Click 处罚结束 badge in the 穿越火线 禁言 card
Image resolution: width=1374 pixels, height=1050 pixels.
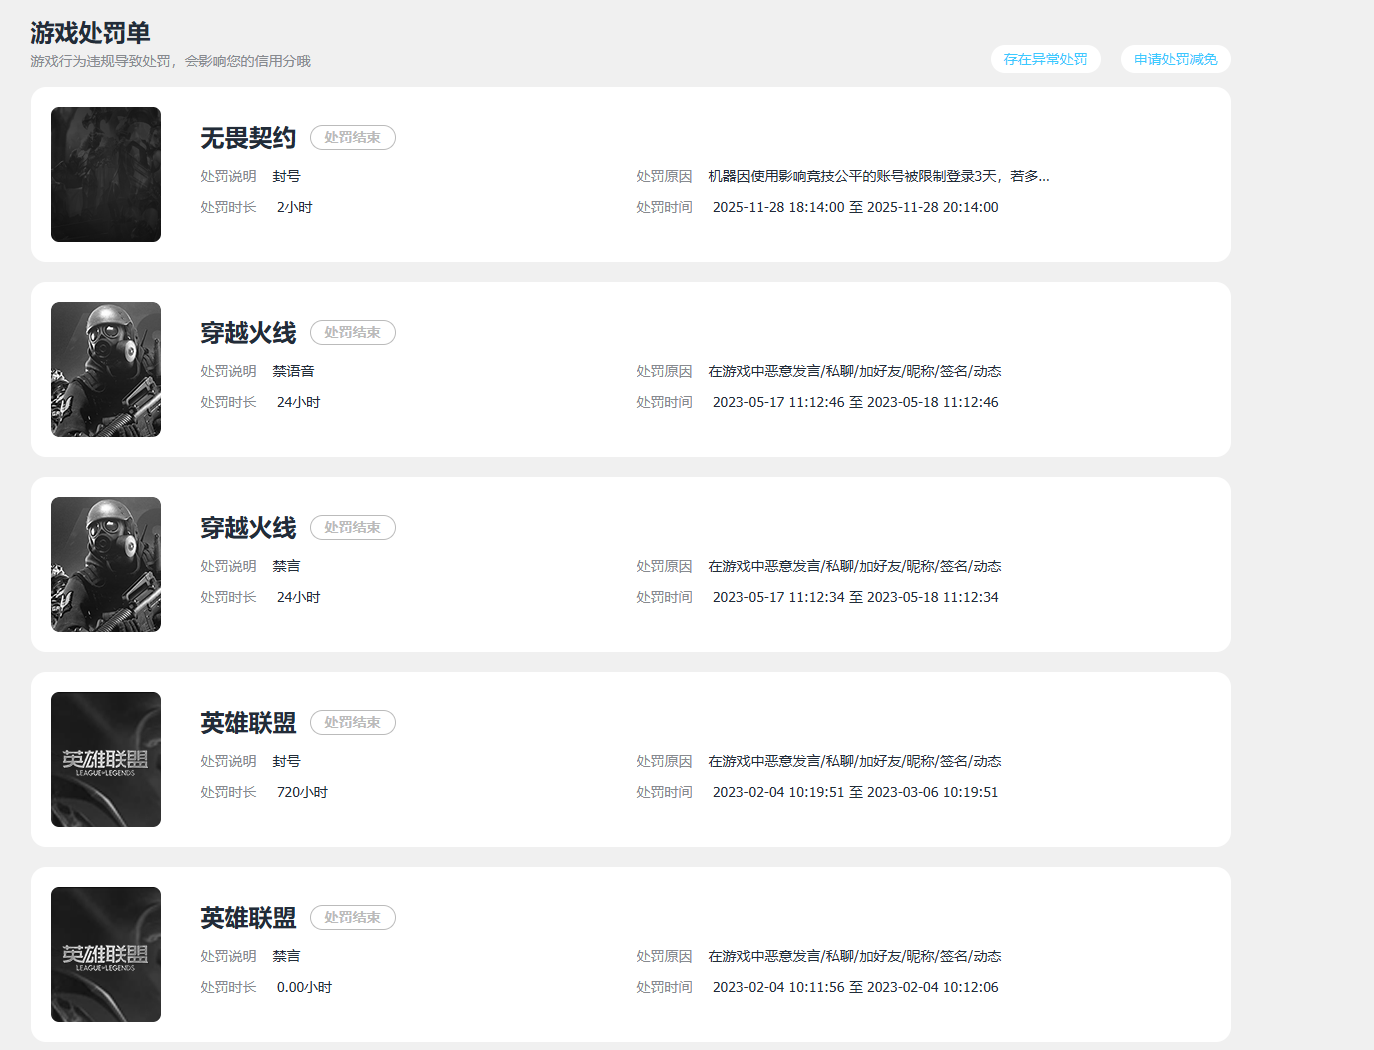pyautogui.click(x=353, y=528)
